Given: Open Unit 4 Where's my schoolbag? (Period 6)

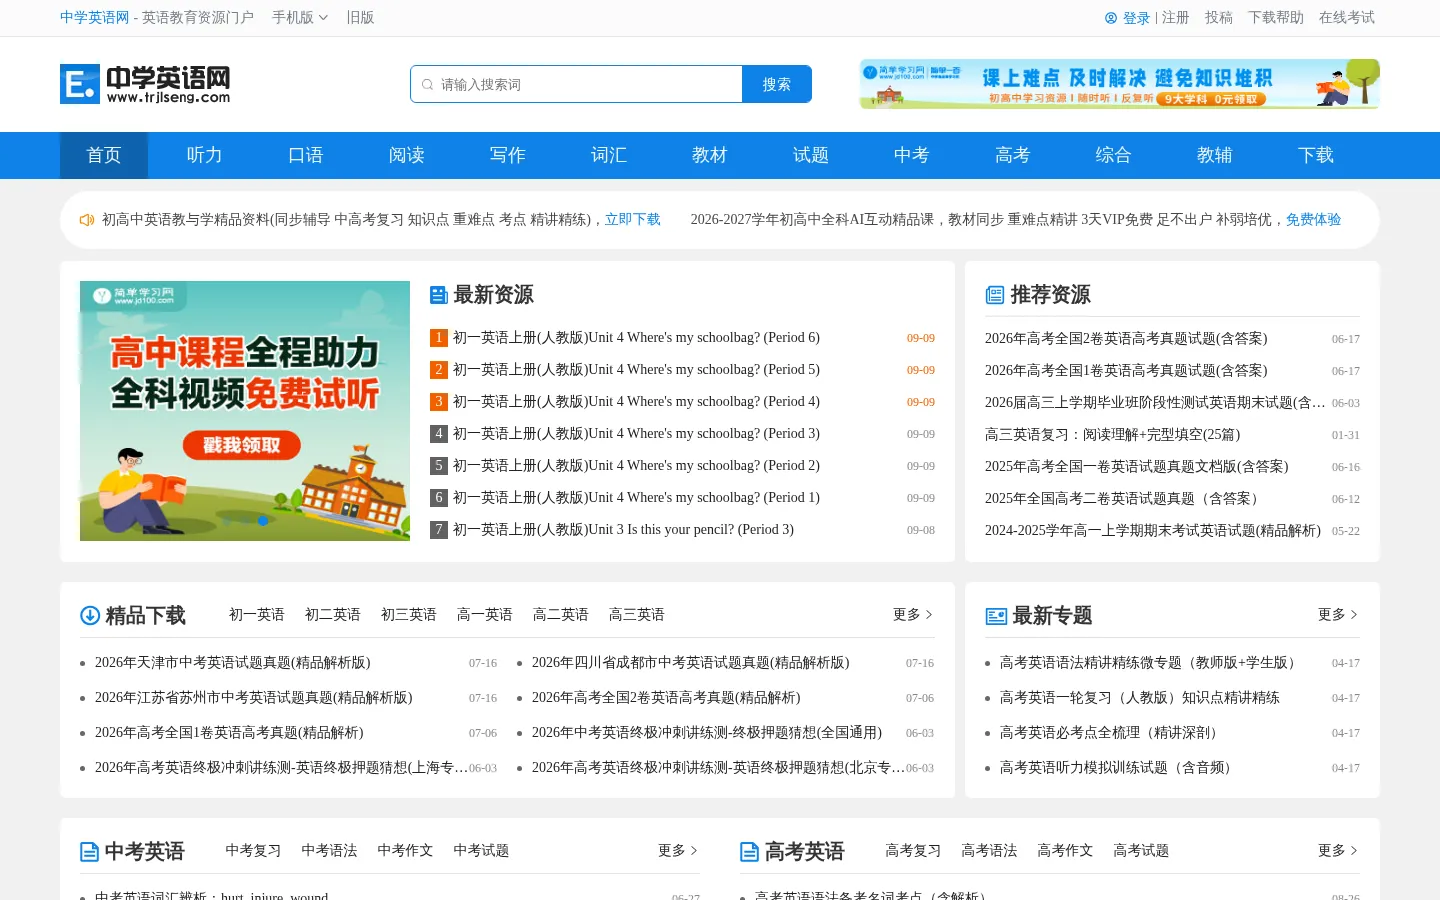Looking at the screenshot, I should (x=636, y=338).
